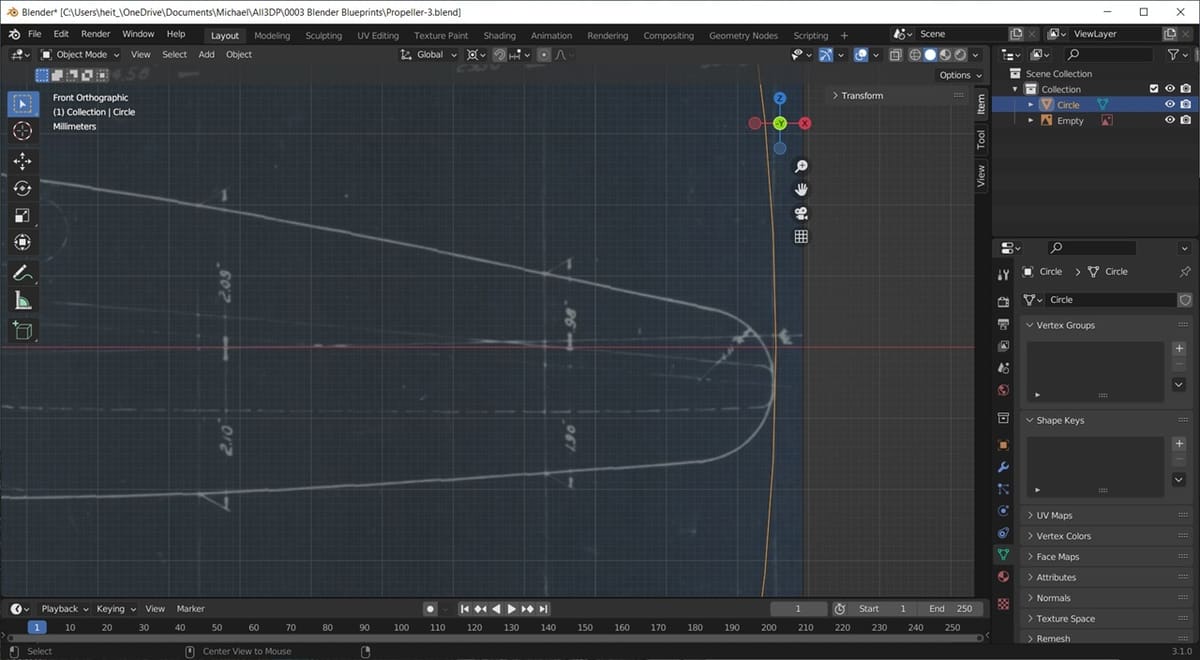Jump to the animation end frame
Image resolution: width=1200 pixels, height=660 pixels.
coord(544,609)
